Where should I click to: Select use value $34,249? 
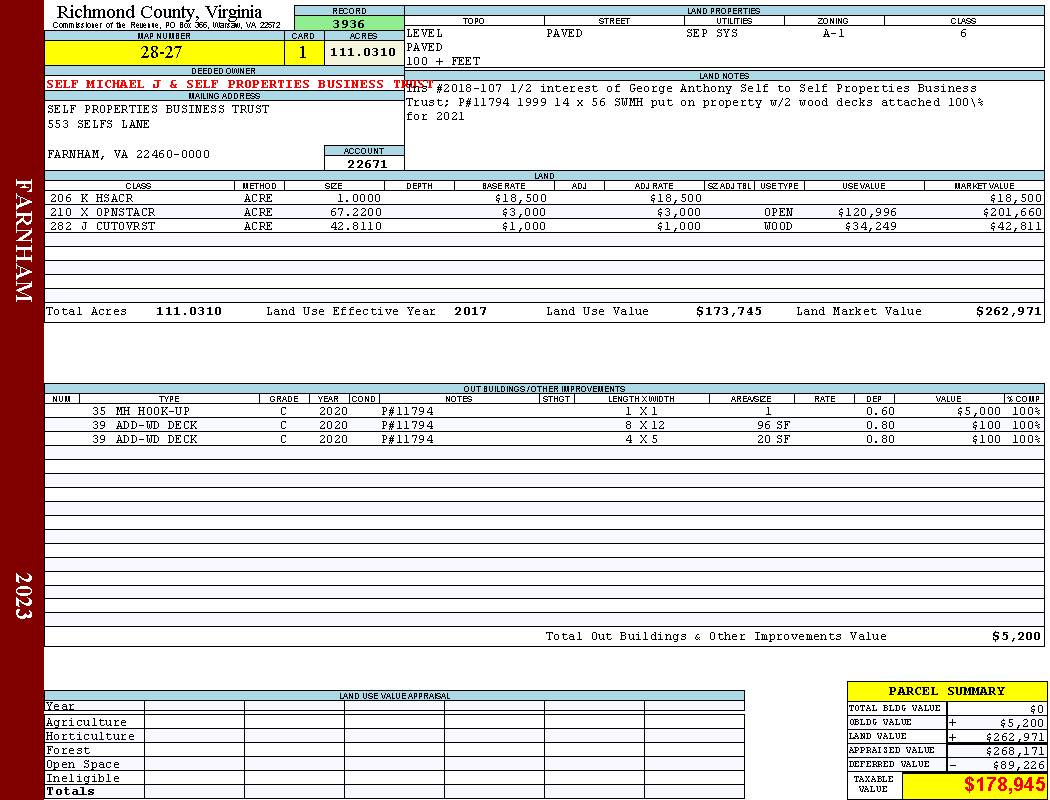[x=871, y=226]
